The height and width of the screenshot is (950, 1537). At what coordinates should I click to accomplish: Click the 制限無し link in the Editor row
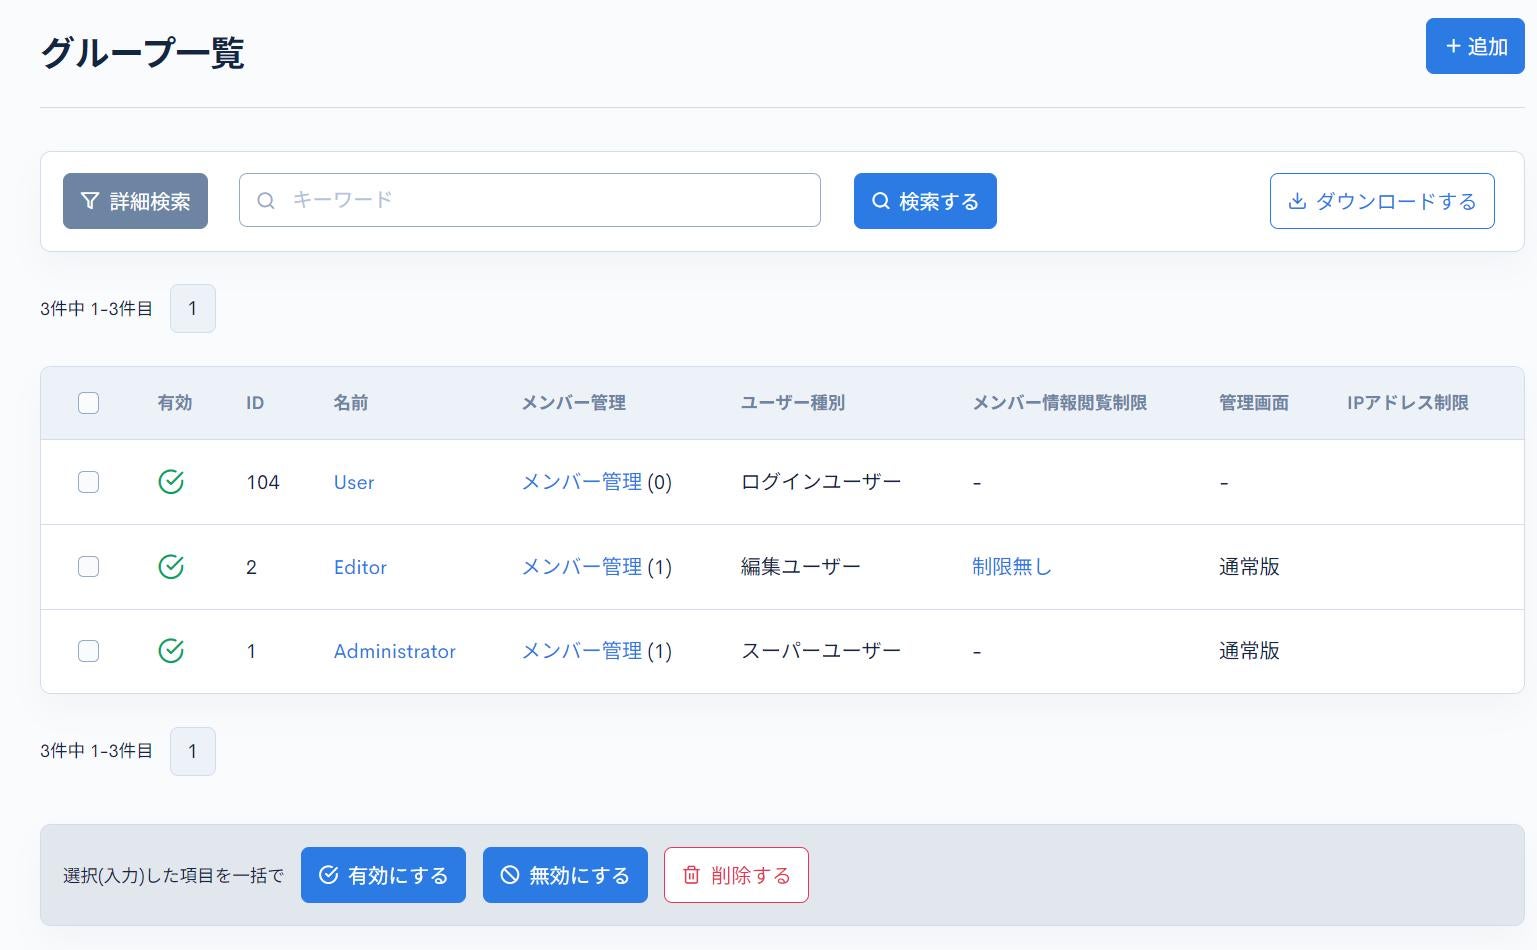pyautogui.click(x=1011, y=566)
